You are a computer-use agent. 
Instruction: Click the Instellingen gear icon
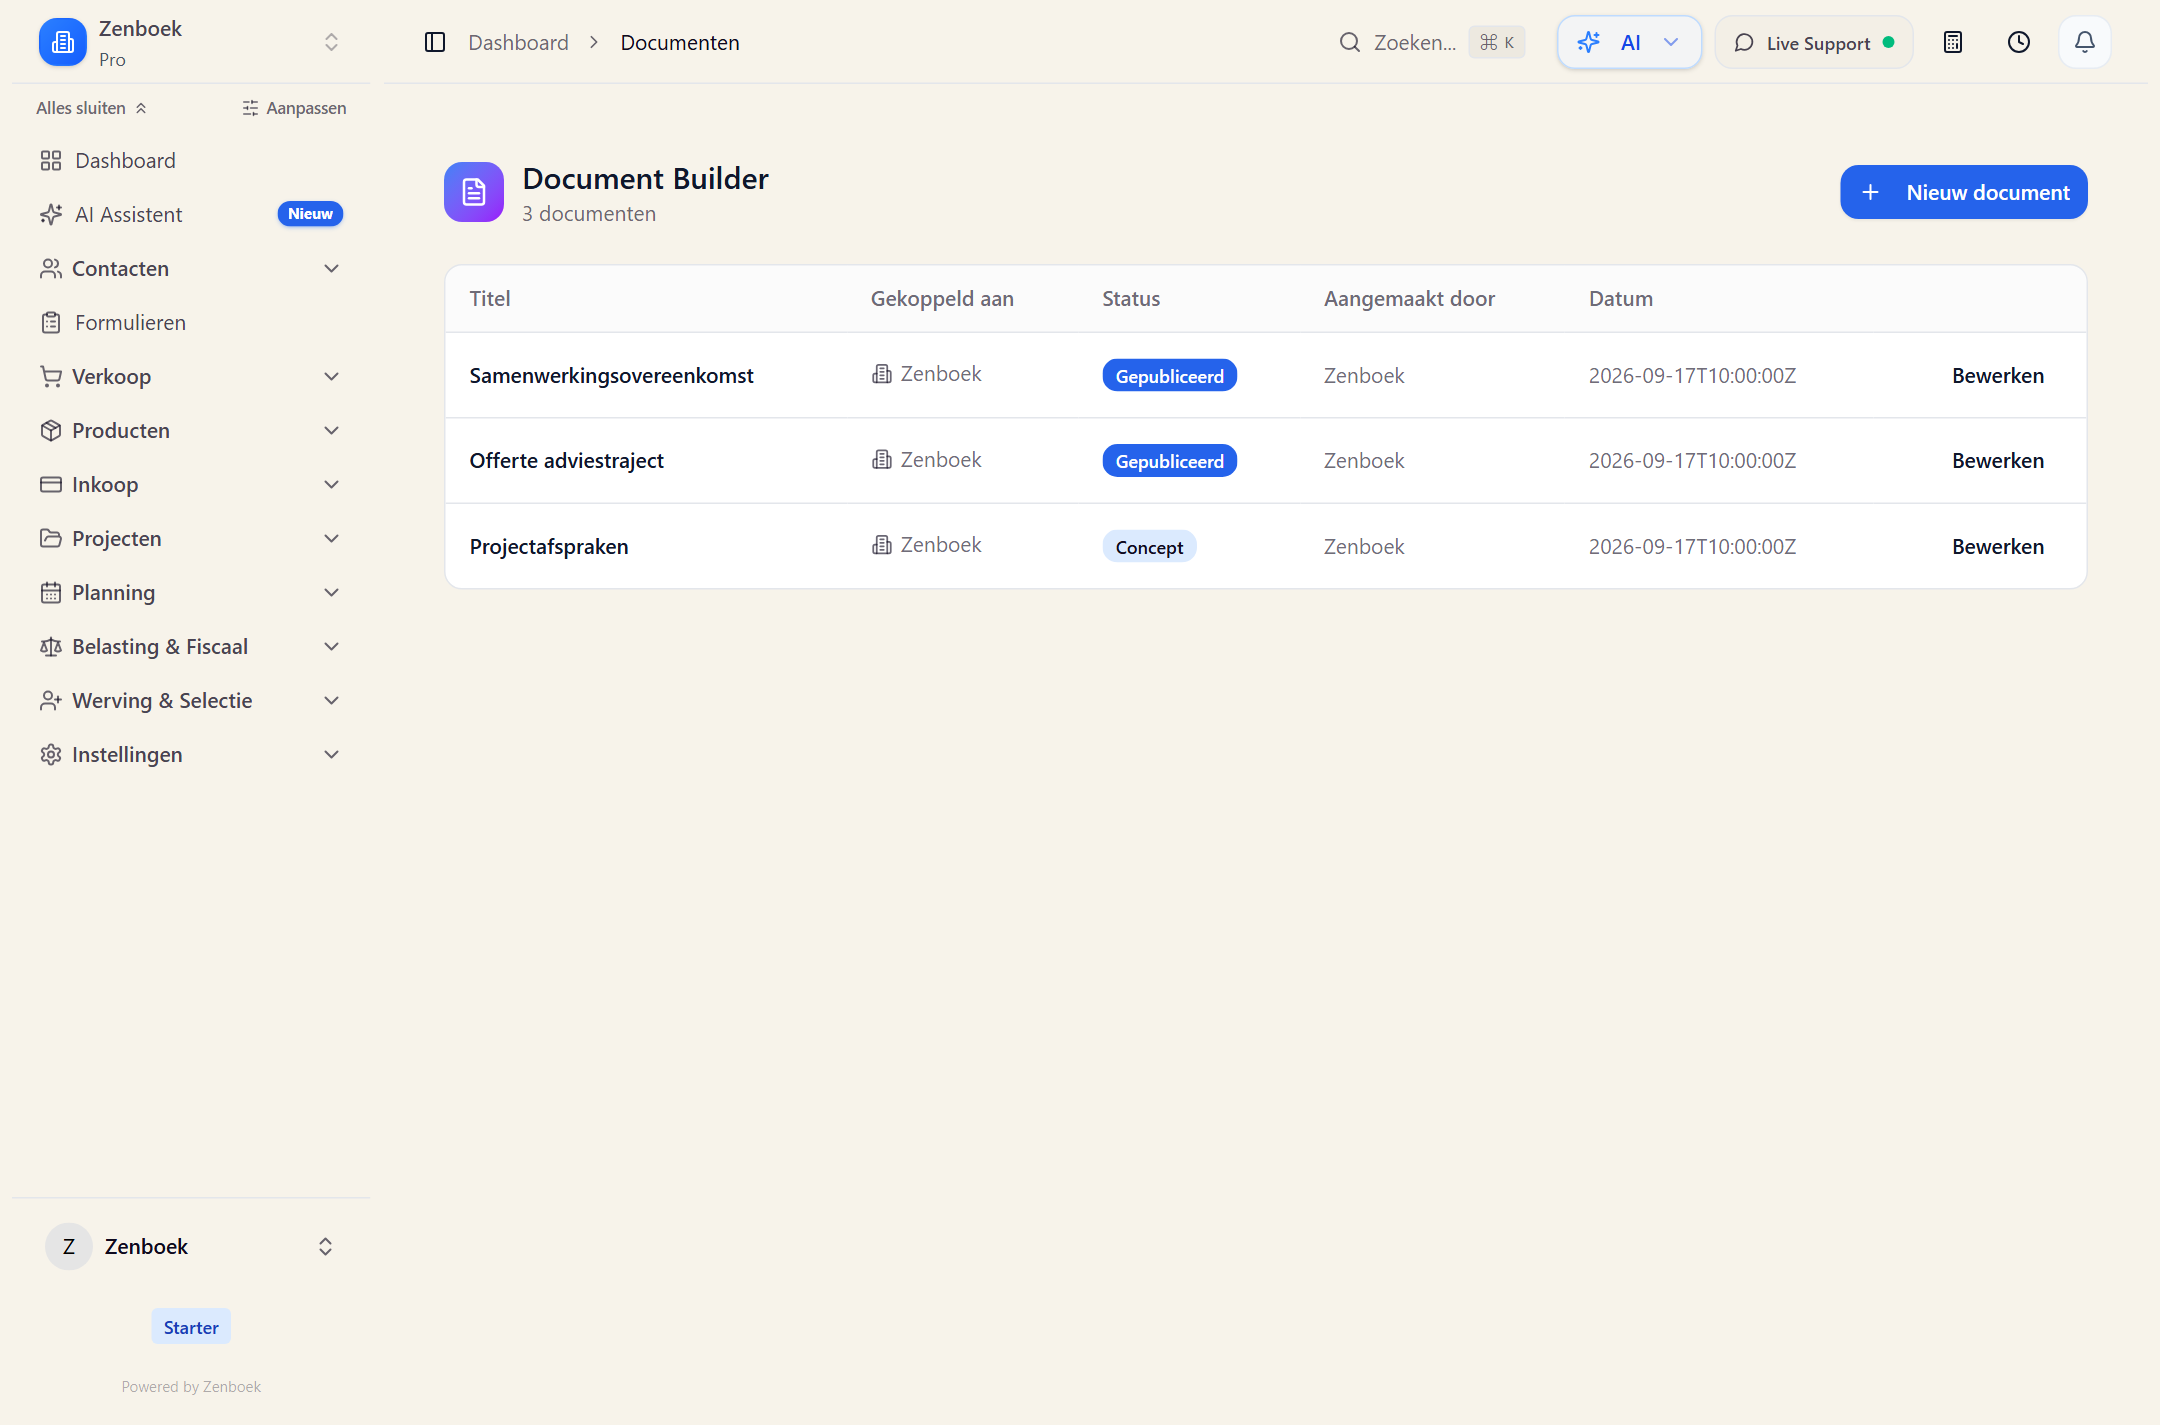pyautogui.click(x=51, y=754)
